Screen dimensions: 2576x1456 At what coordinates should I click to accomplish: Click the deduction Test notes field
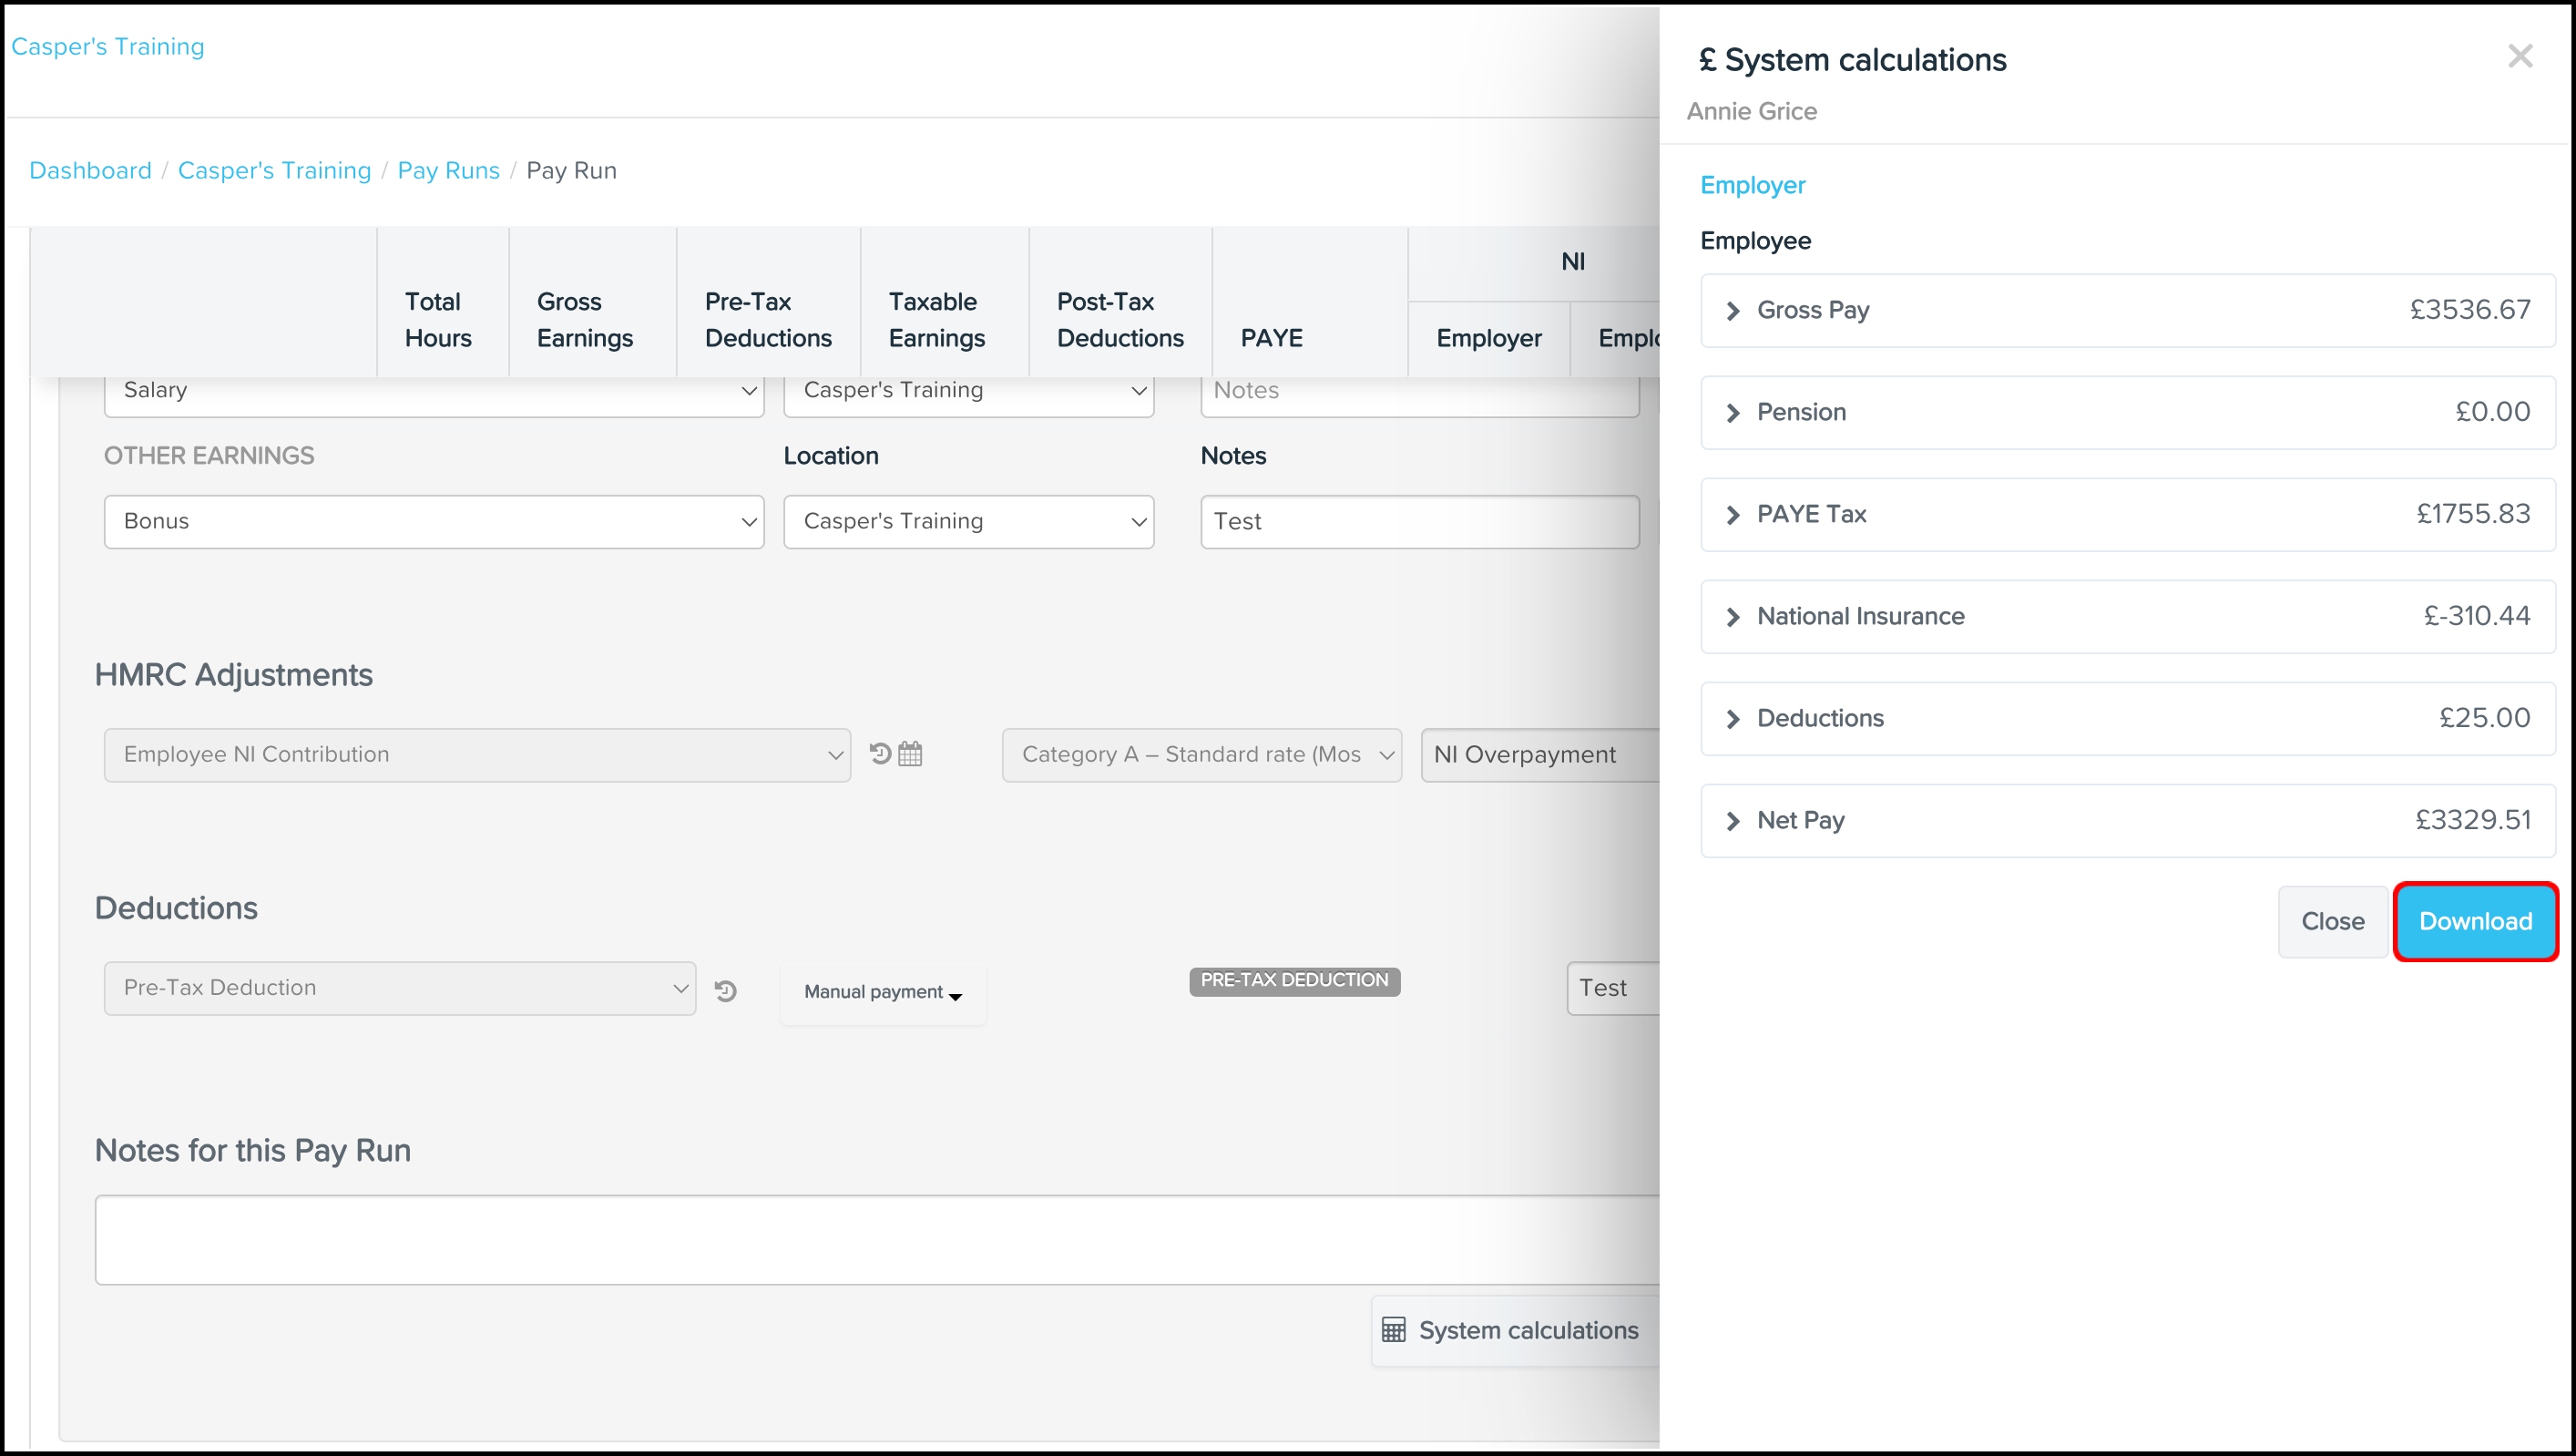tap(1613, 988)
